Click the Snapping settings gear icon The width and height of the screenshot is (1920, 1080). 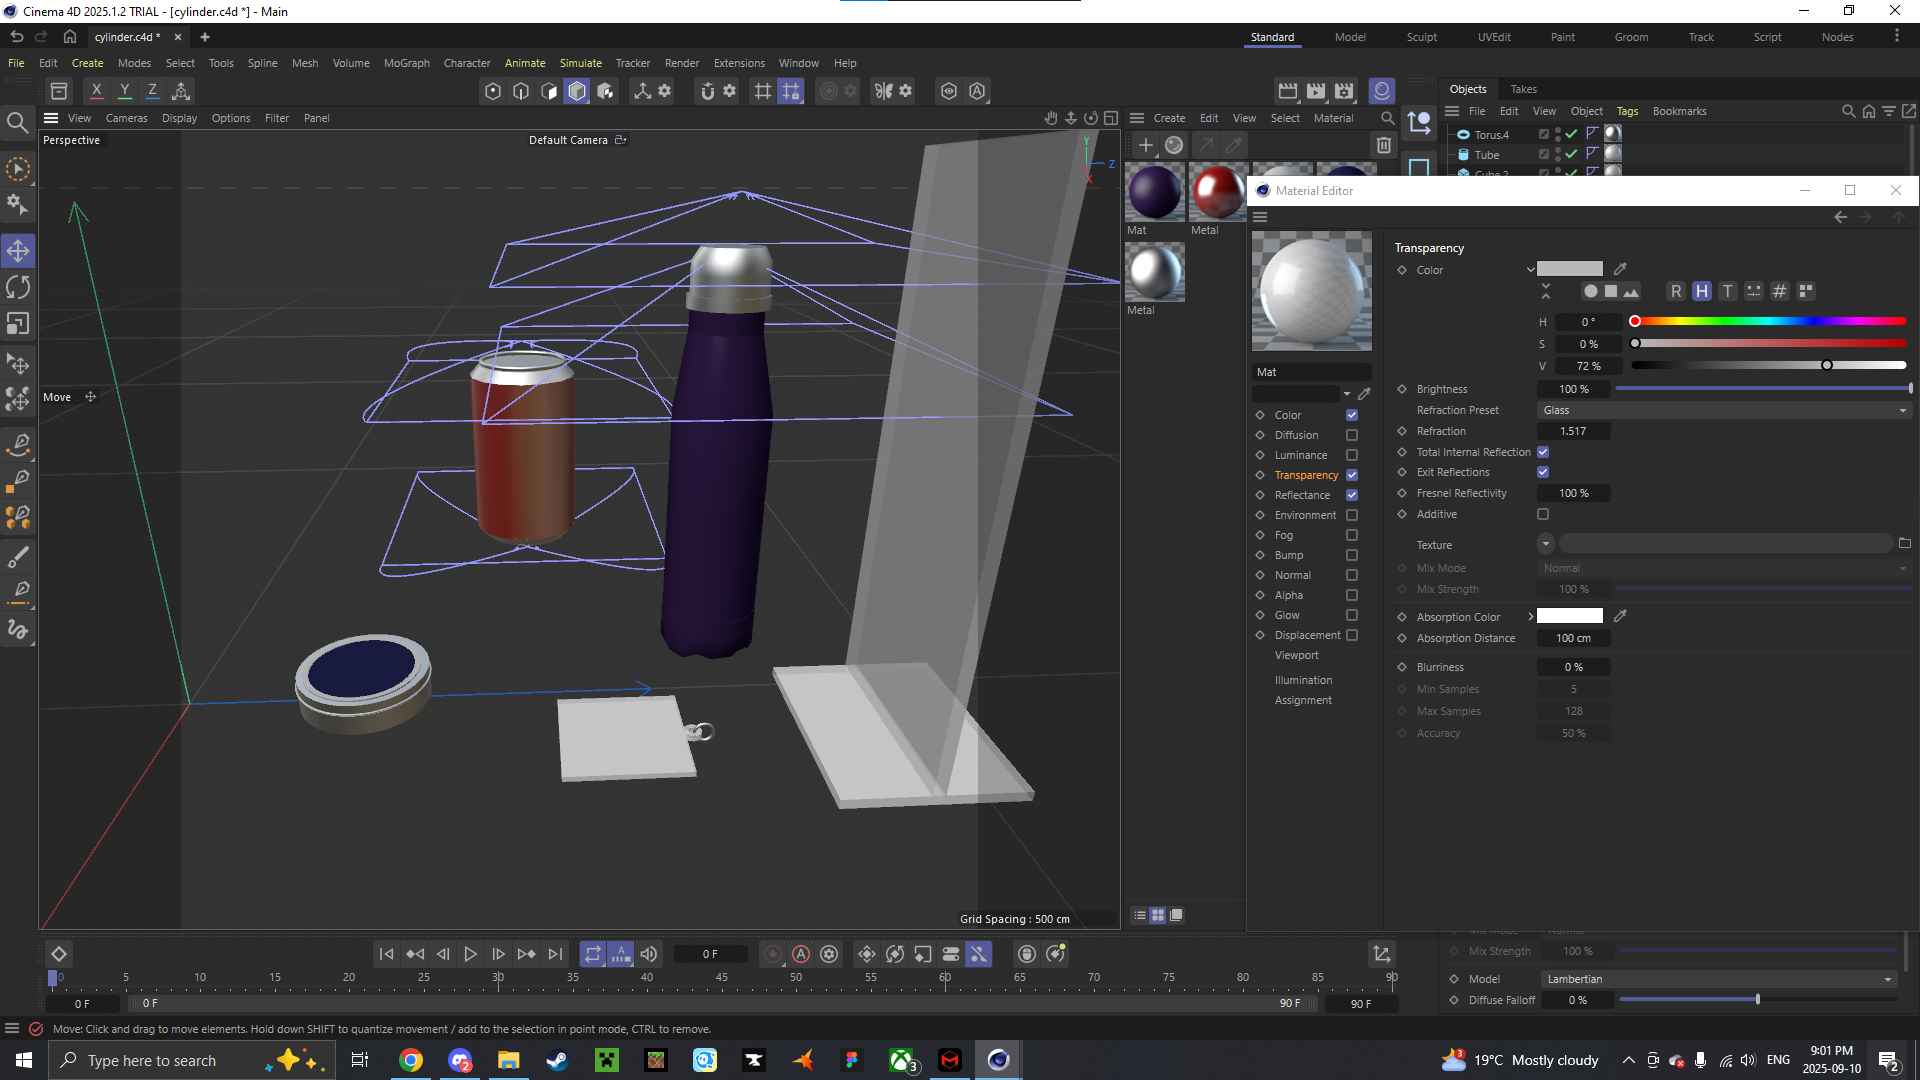(730, 91)
